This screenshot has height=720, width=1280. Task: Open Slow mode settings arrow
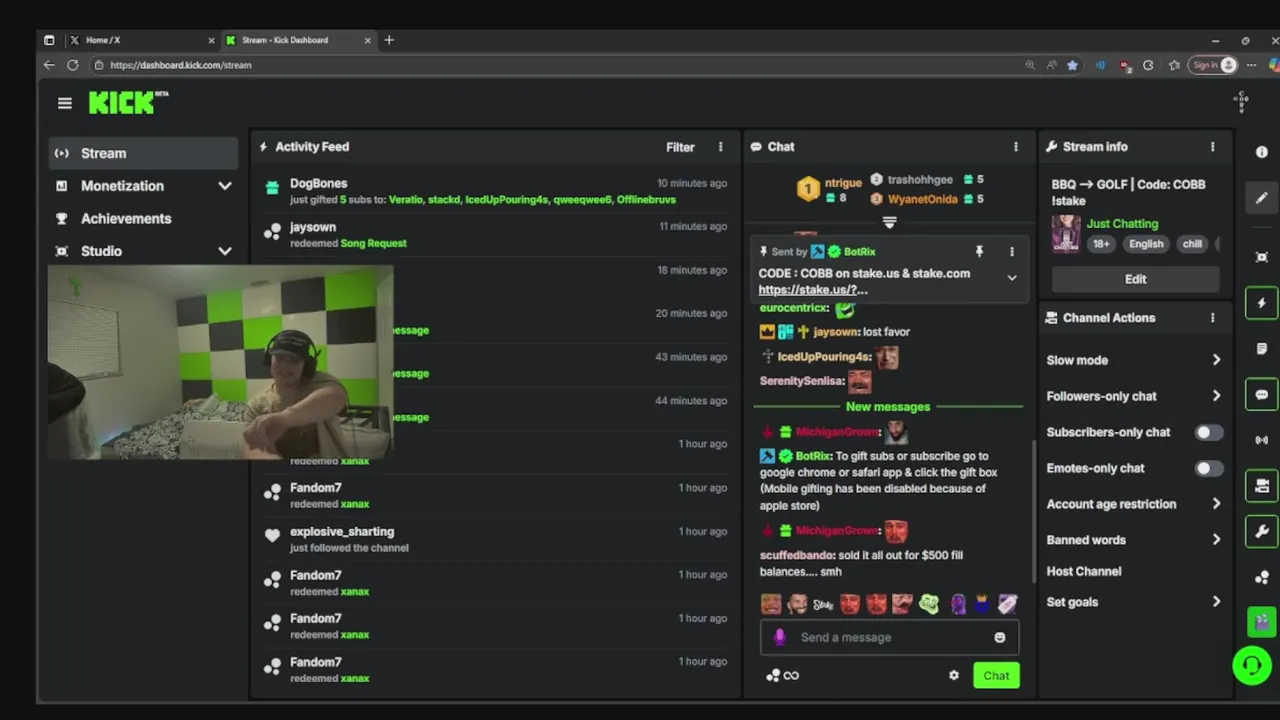coord(1216,360)
